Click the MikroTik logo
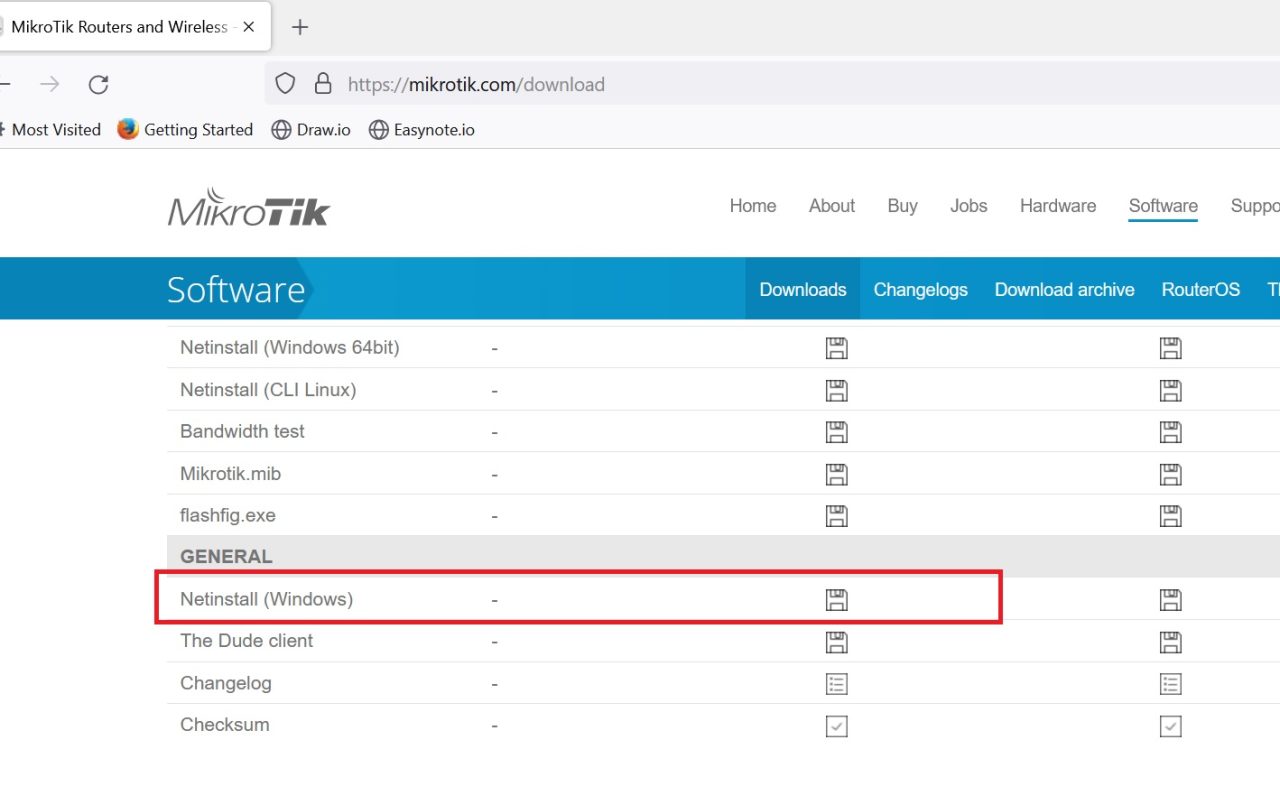 pos(247,205)
